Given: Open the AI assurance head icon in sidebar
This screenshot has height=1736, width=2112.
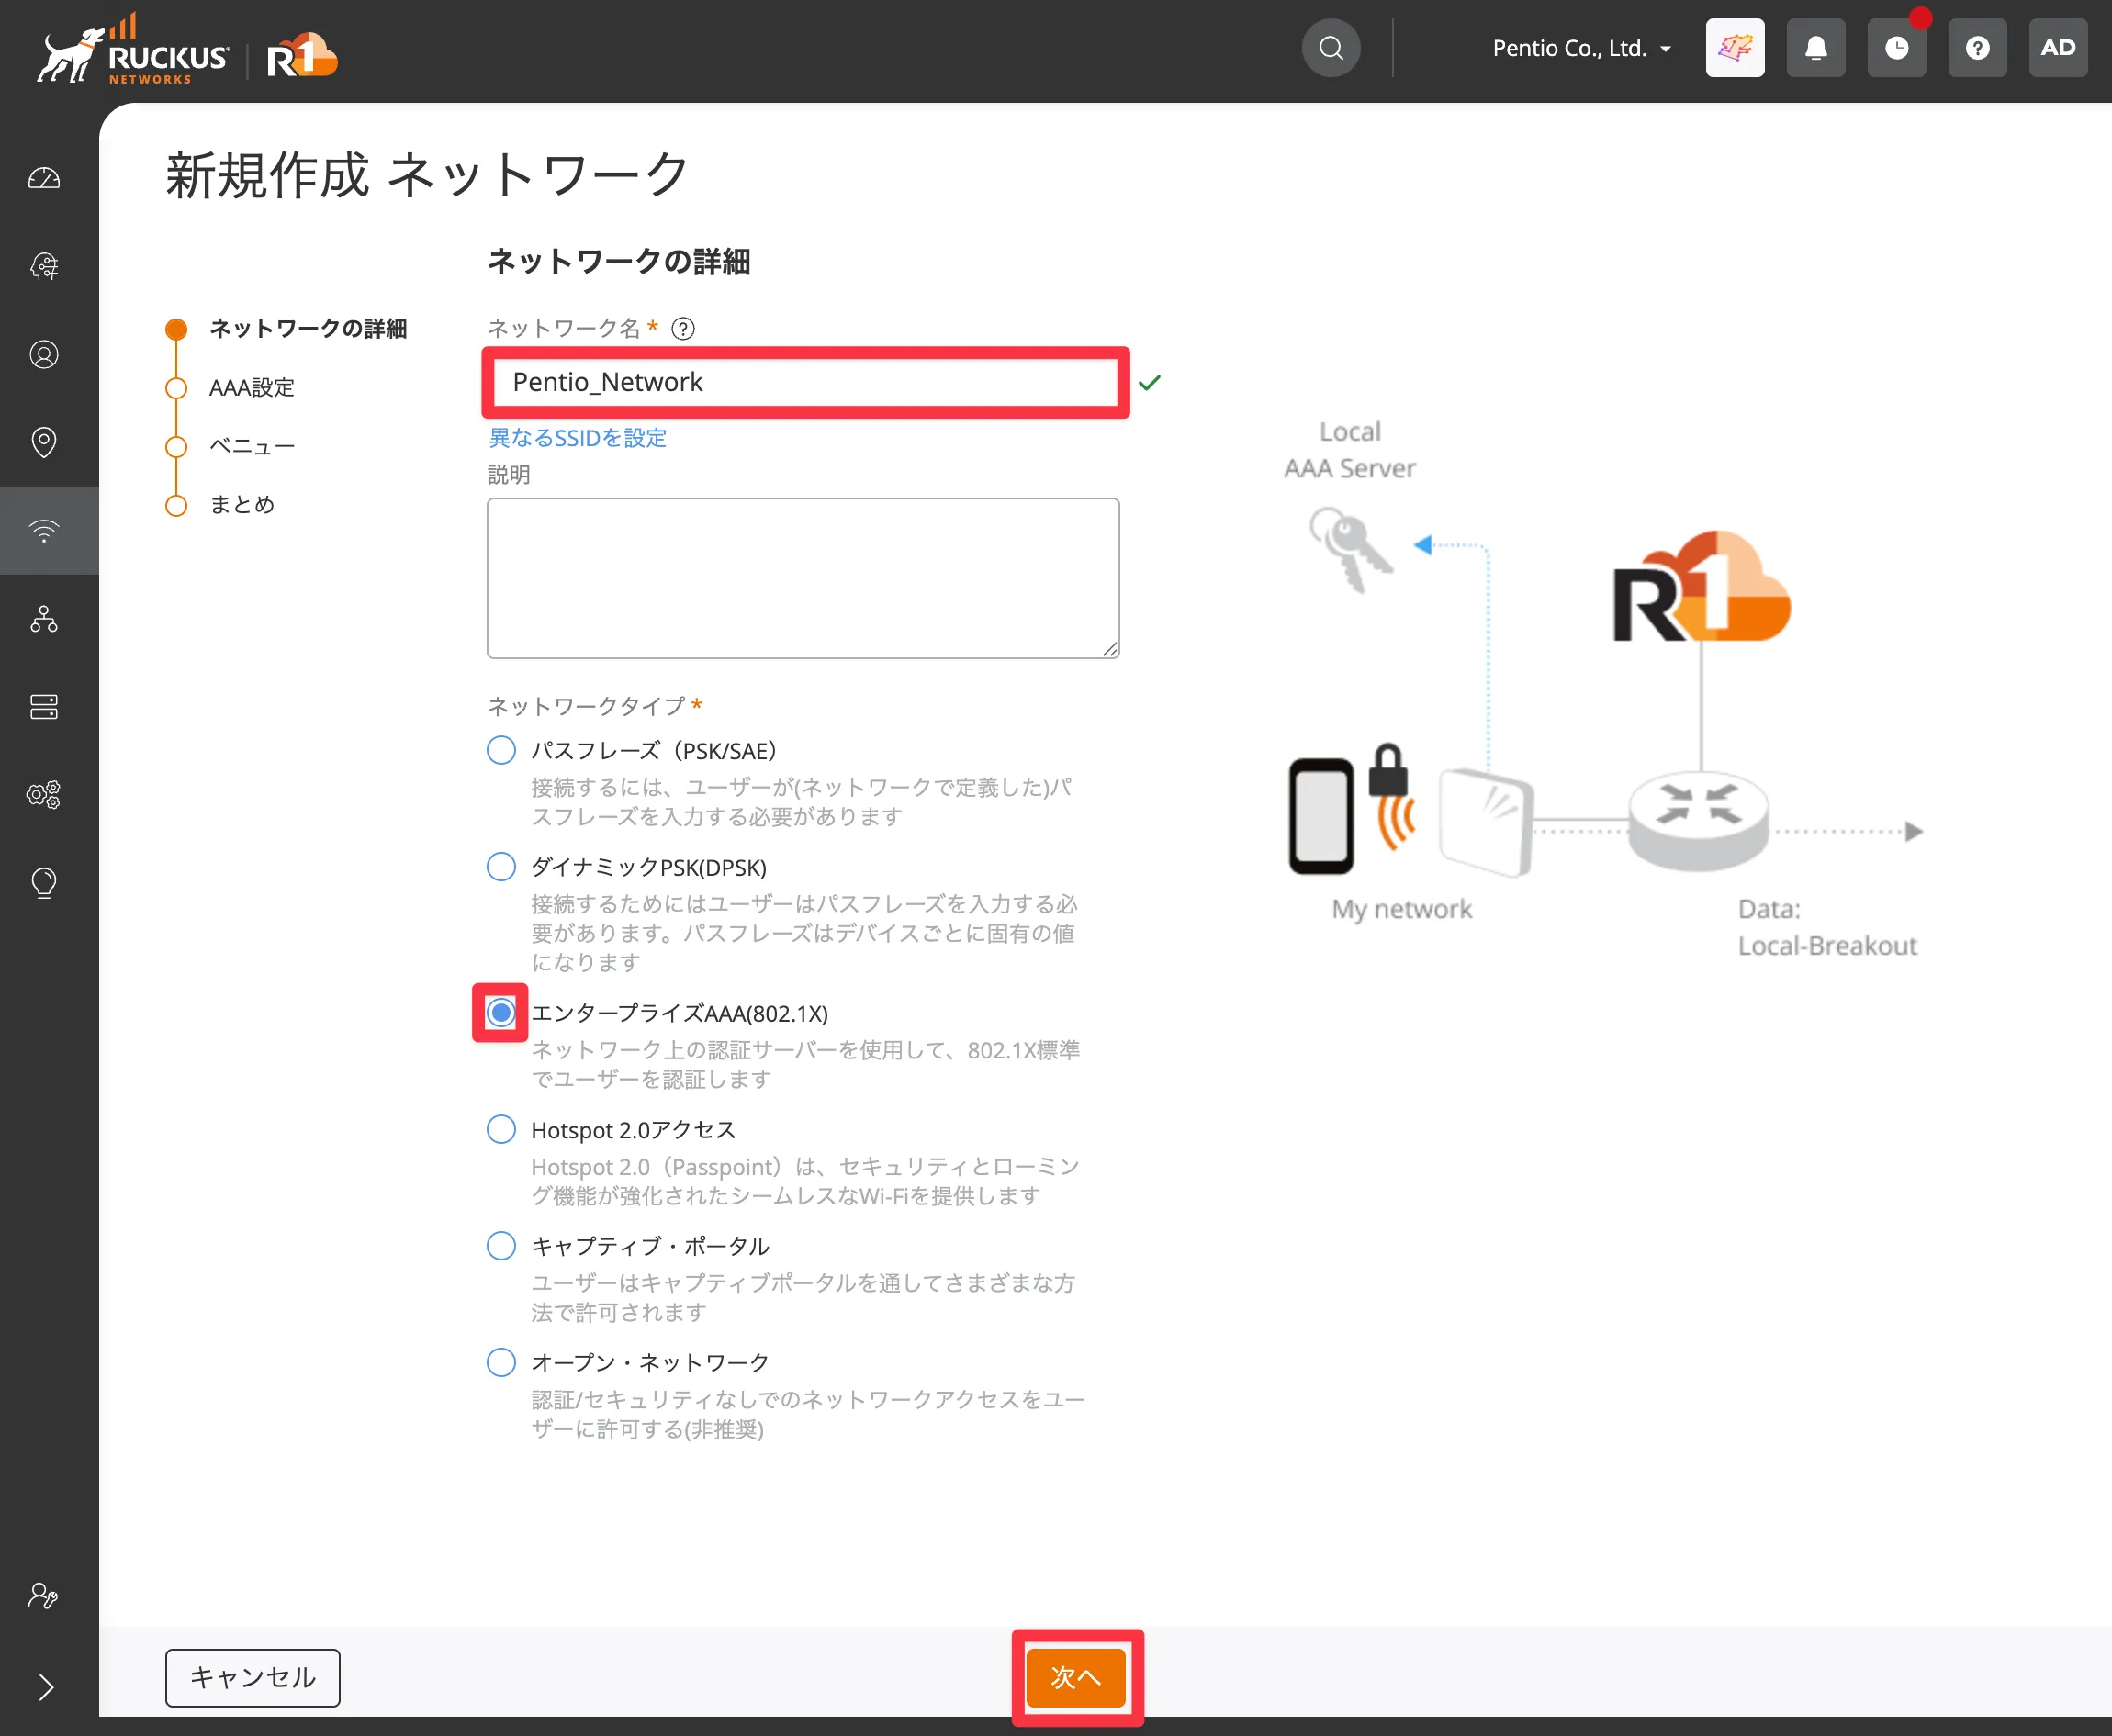Looking at the screenshot, I should coord(44,266).
